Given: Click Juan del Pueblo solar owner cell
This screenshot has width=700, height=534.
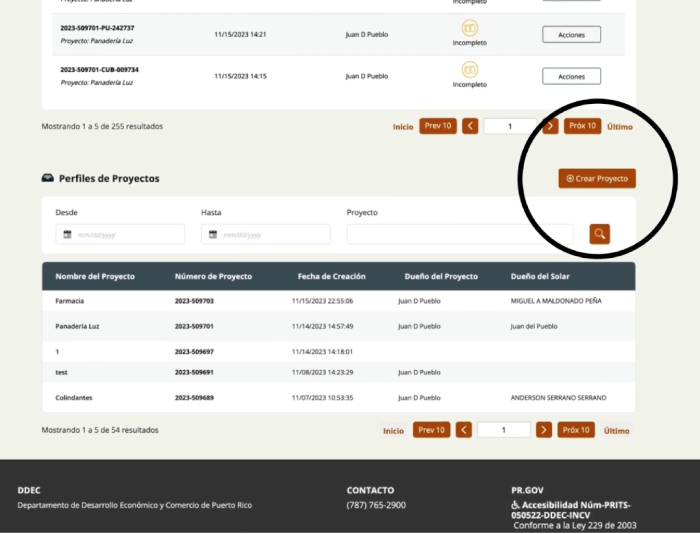Looking at the screenshot, I should 534,326.
